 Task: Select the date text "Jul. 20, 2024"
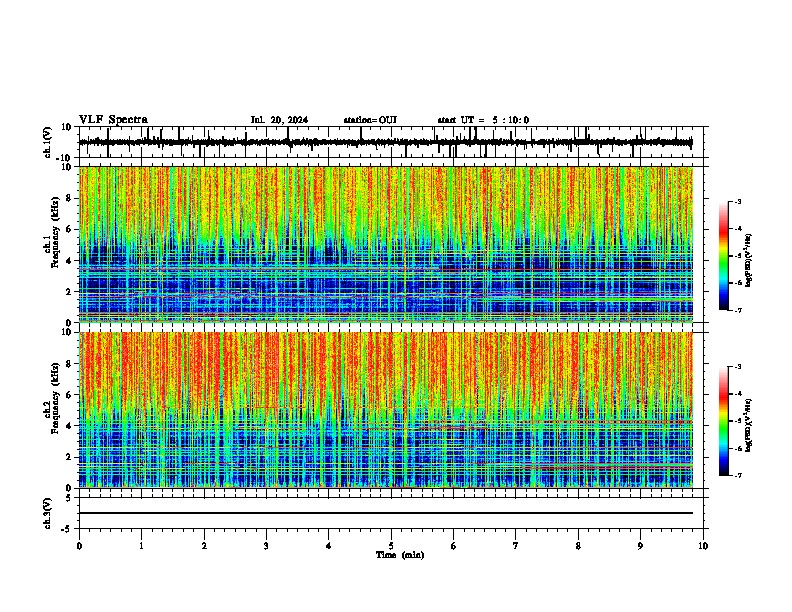[279, 120]
